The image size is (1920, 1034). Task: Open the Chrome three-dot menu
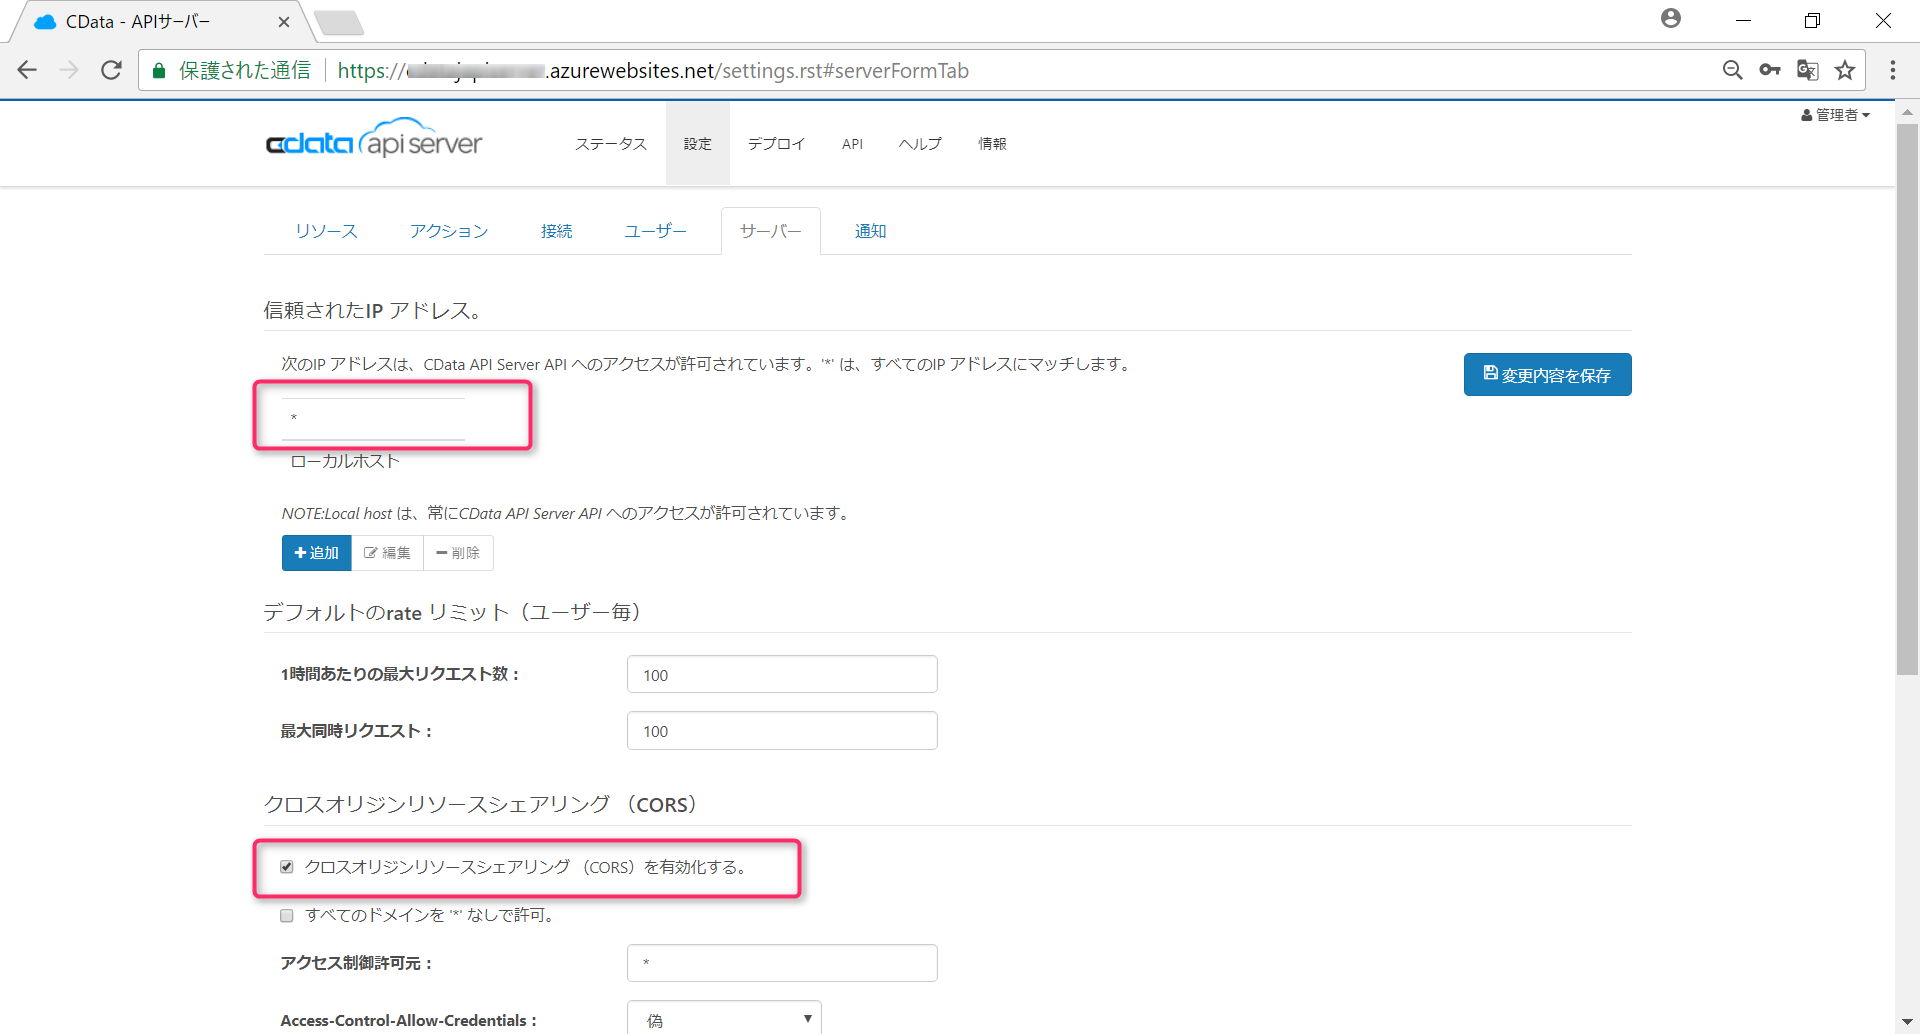point(1892,70)
